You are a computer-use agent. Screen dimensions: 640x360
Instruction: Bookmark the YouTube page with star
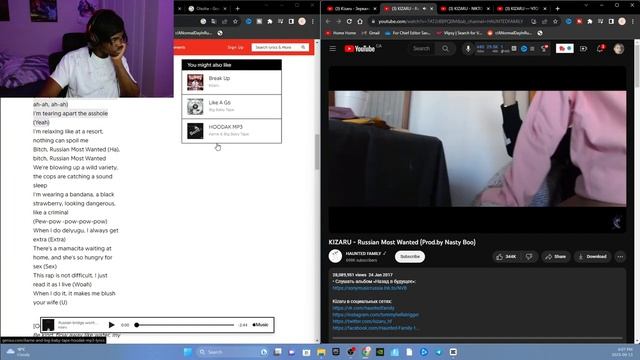(x=555, y=21)
